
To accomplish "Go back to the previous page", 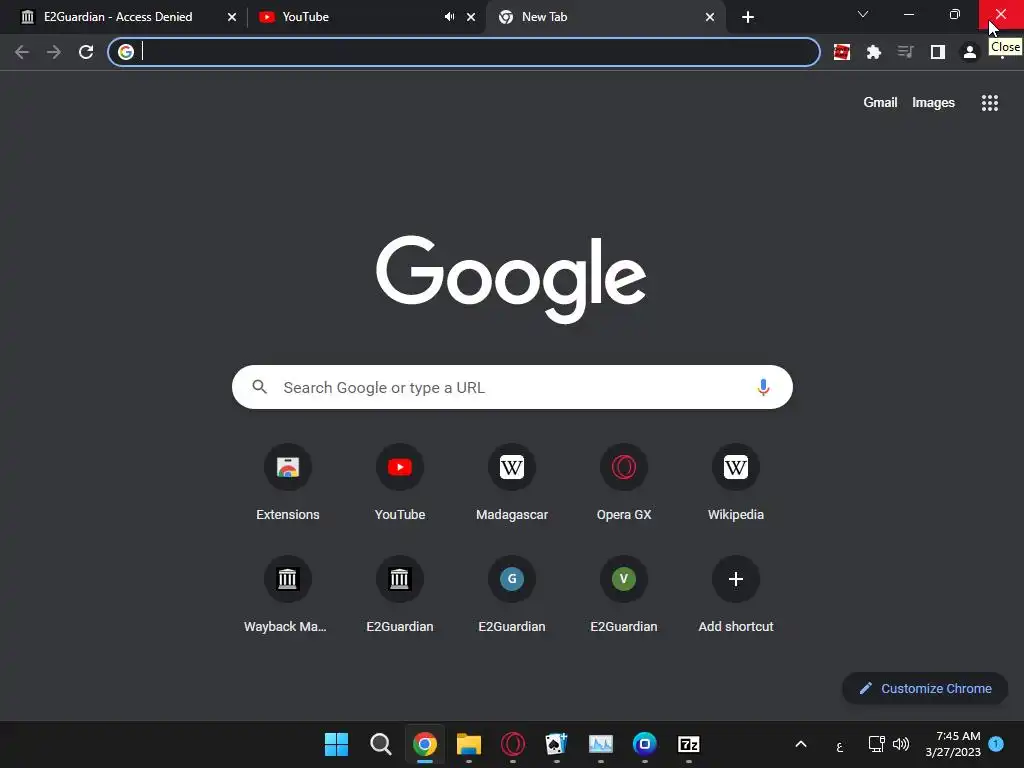I will pyautogui.click(x=22, y=52).
